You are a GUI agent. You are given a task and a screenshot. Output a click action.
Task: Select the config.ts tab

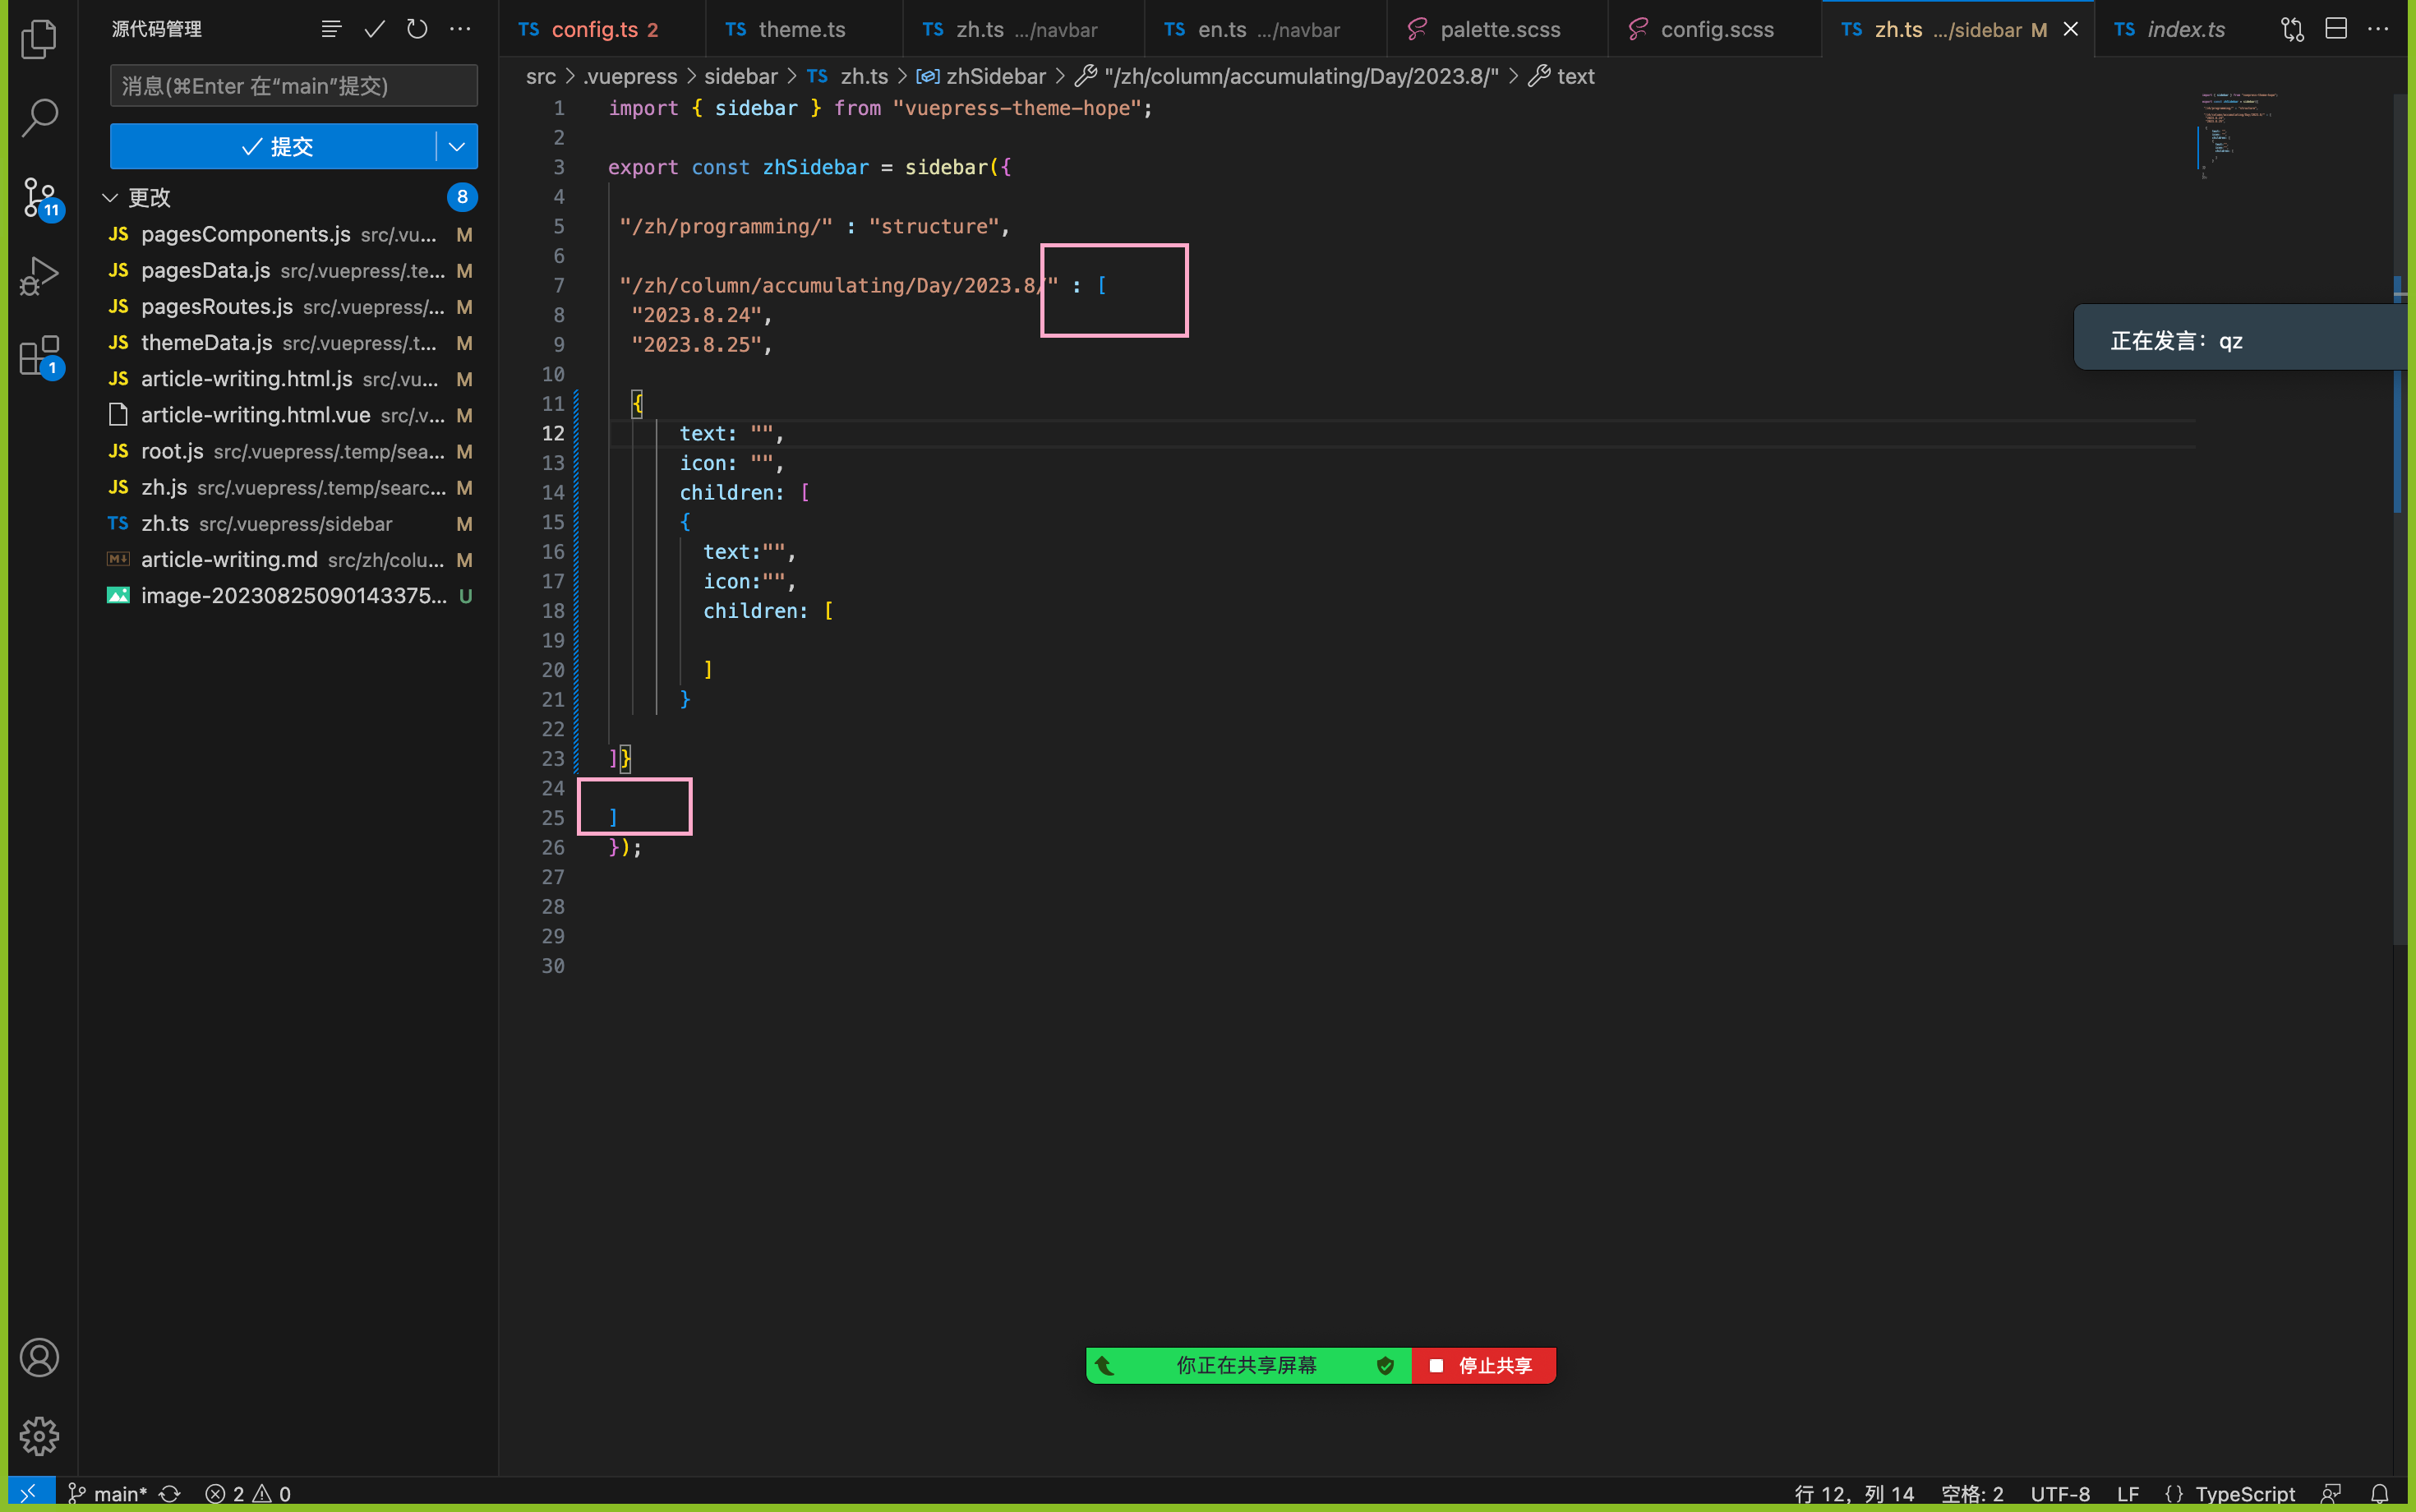[592, 30]
